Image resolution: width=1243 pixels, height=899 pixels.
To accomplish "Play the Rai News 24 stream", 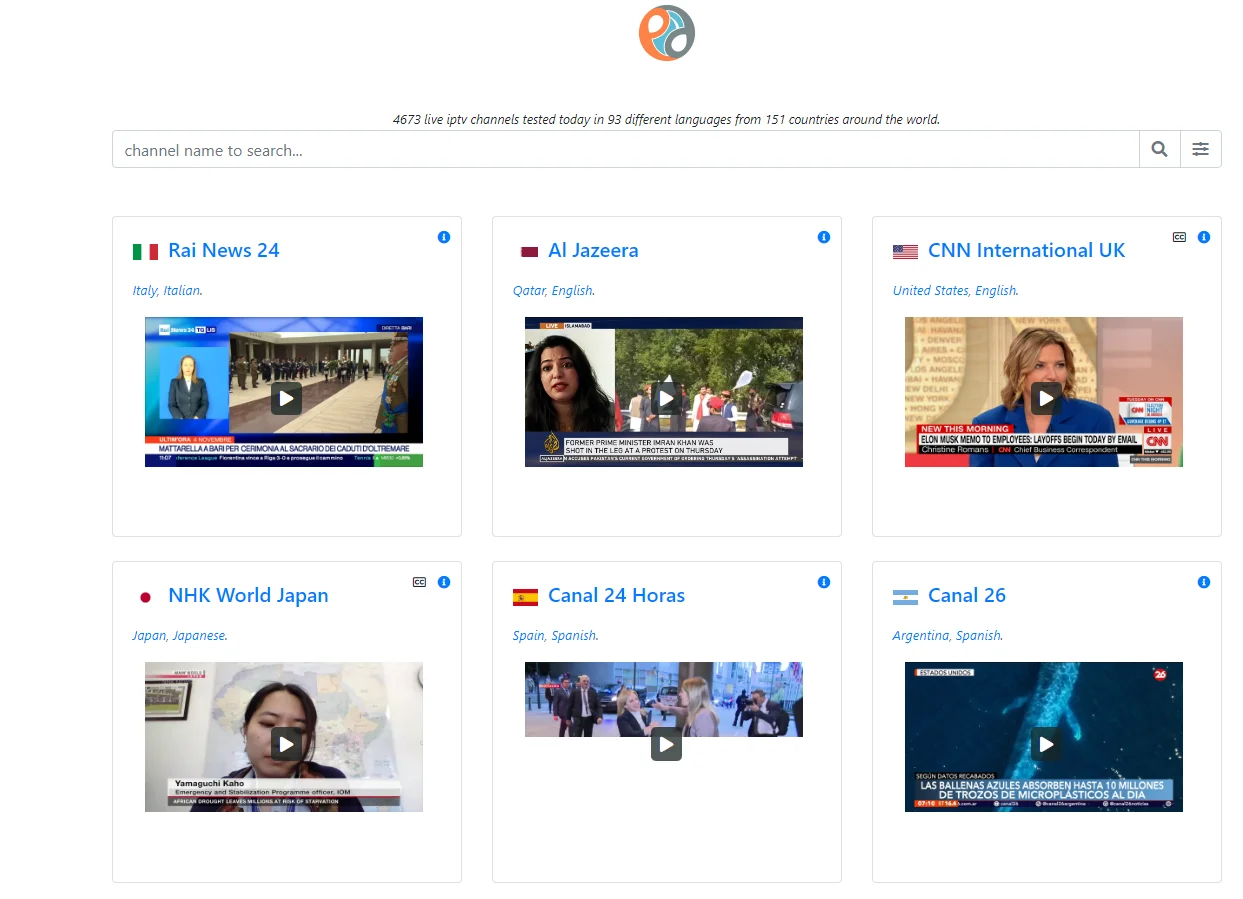I will tap(286, 398).
